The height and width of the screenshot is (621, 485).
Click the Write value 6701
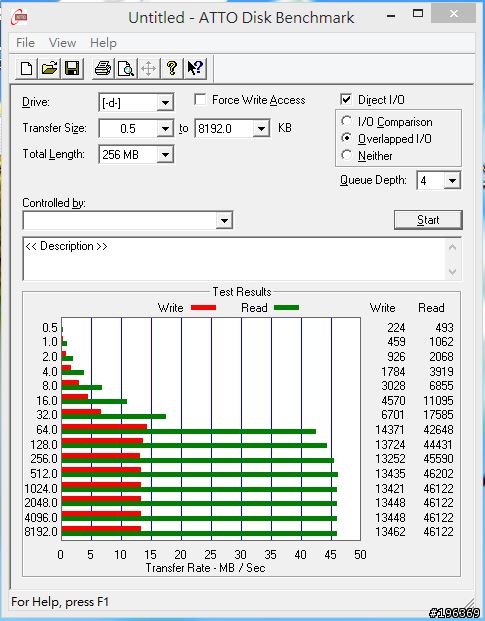(x=393, y=415)
